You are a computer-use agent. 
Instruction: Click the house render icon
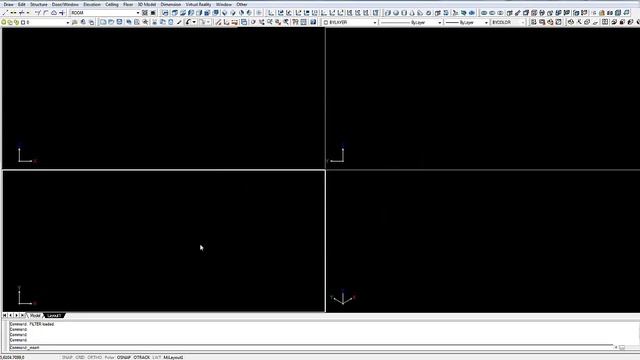click(x=602, y=13)
